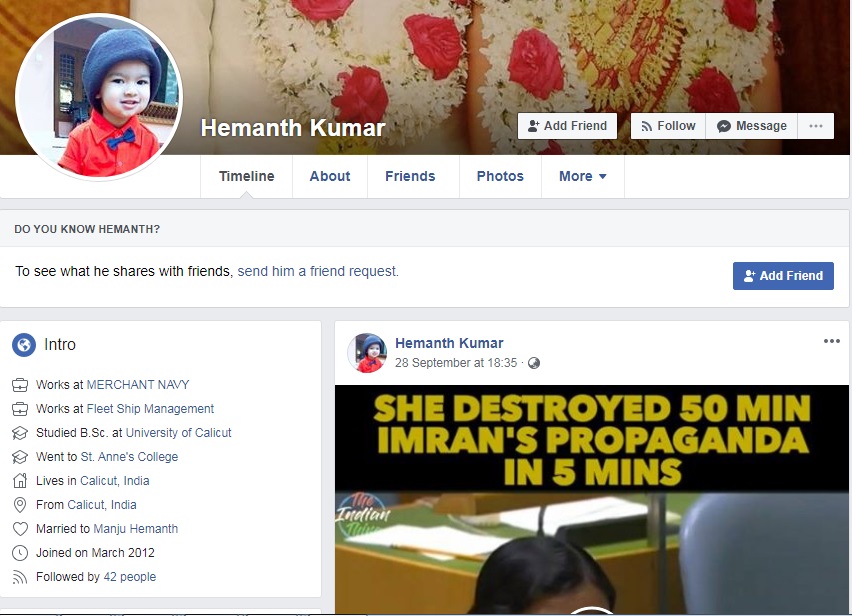Viewport: 852px width, 616px height.
Task: View the 42 people followers link
Action: (129, 577)
